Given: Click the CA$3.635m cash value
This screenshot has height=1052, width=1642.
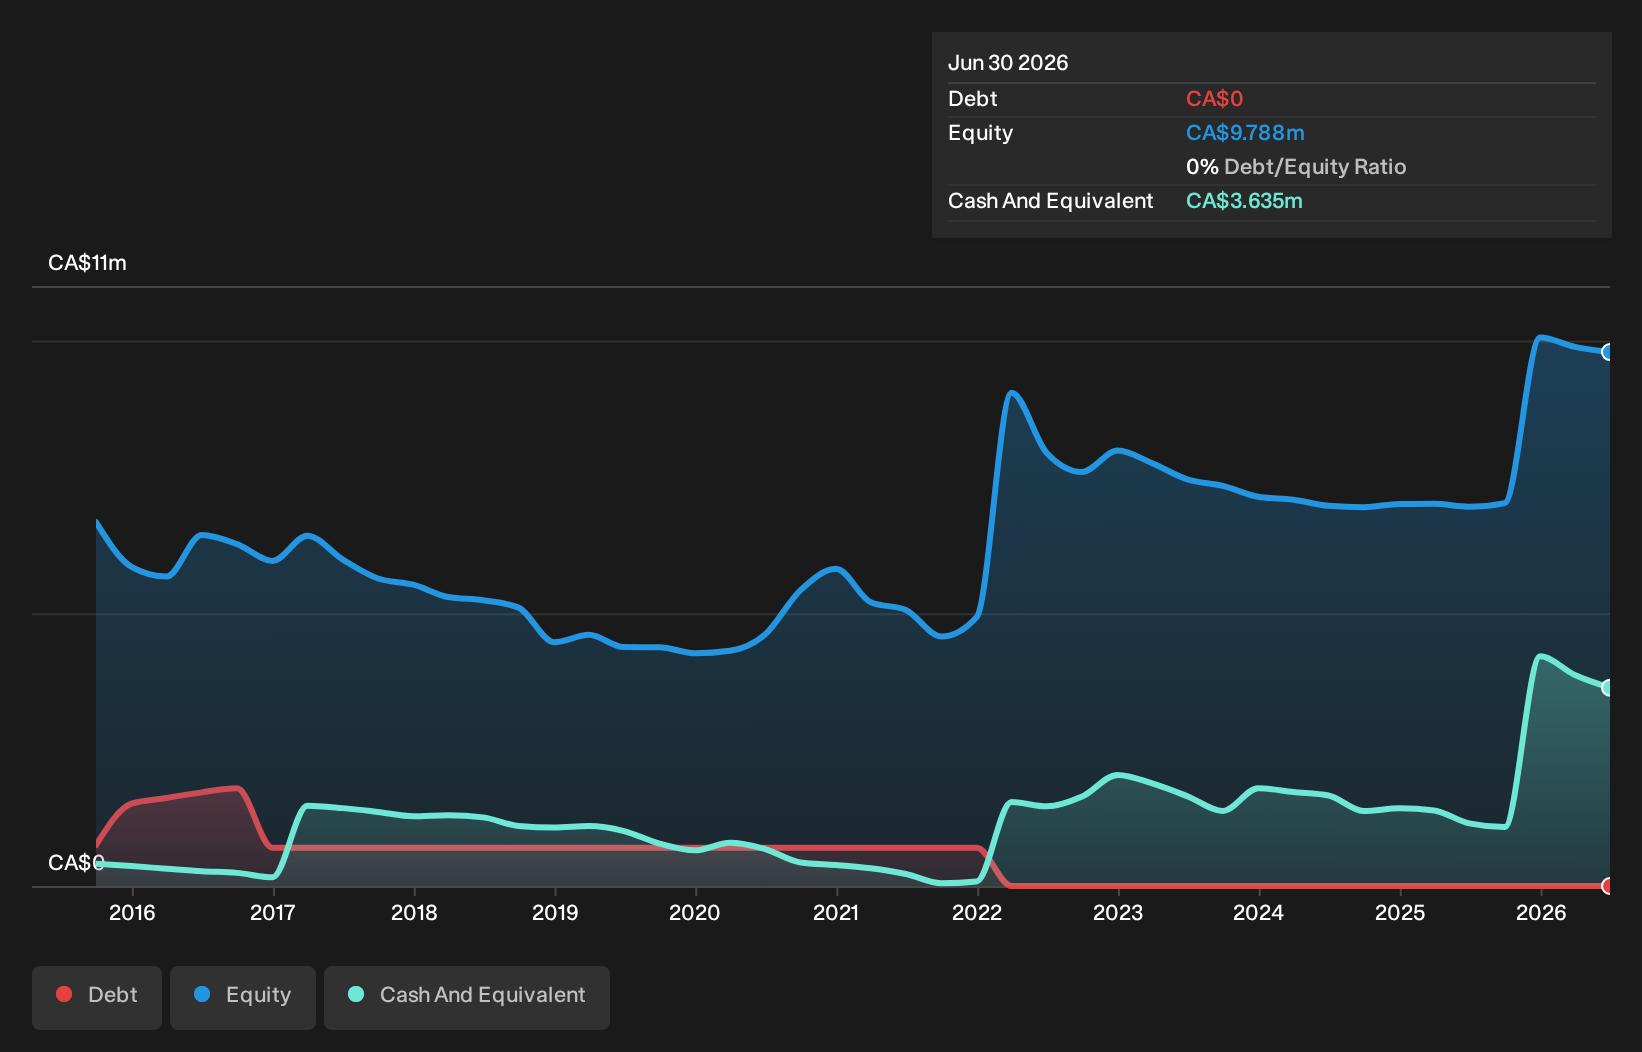Looking at the screenshot, I should [x=1244, y=201].
